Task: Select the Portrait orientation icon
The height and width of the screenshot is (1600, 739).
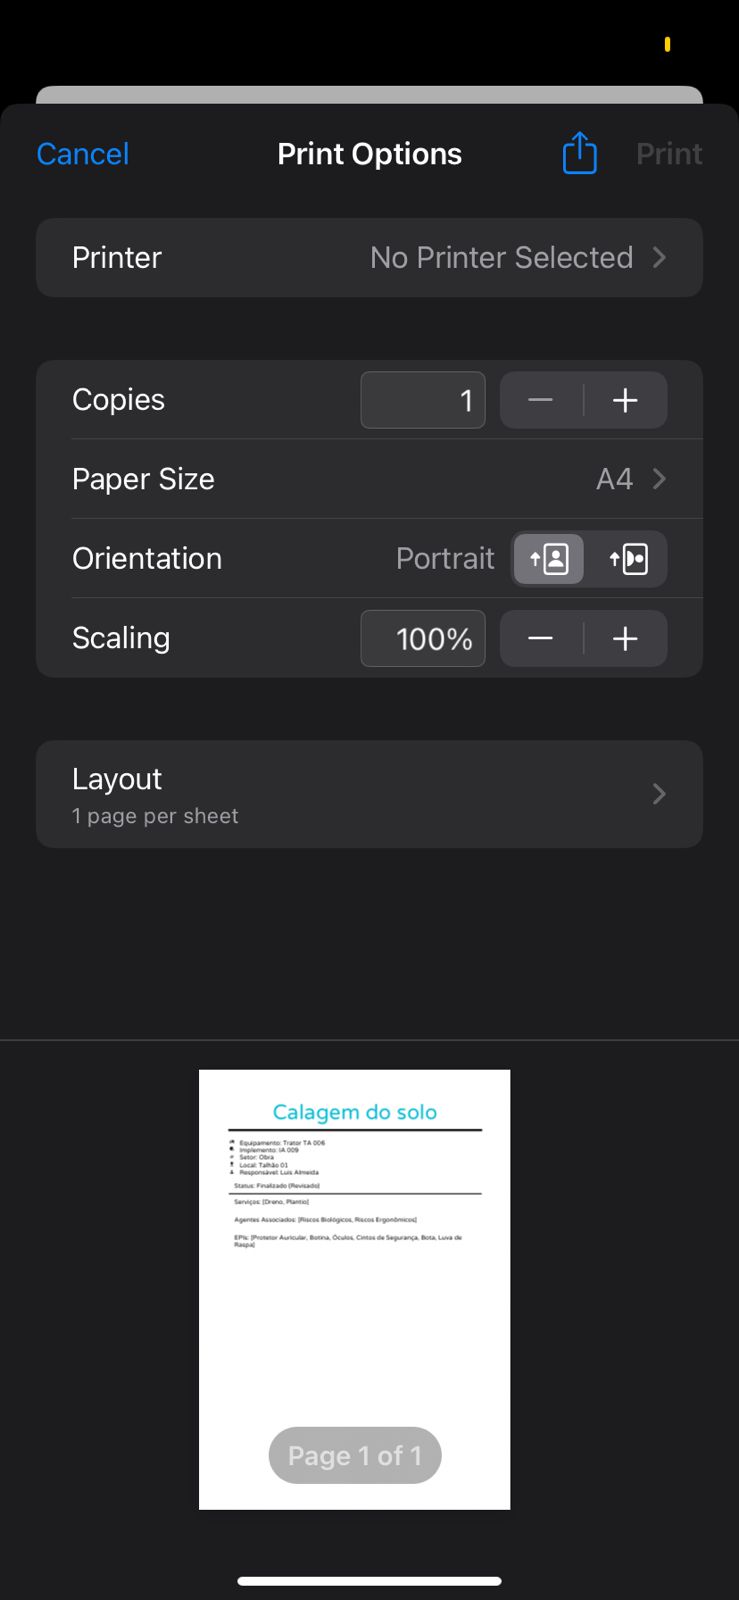Action: pyautogui.click(x=548, y=558)
